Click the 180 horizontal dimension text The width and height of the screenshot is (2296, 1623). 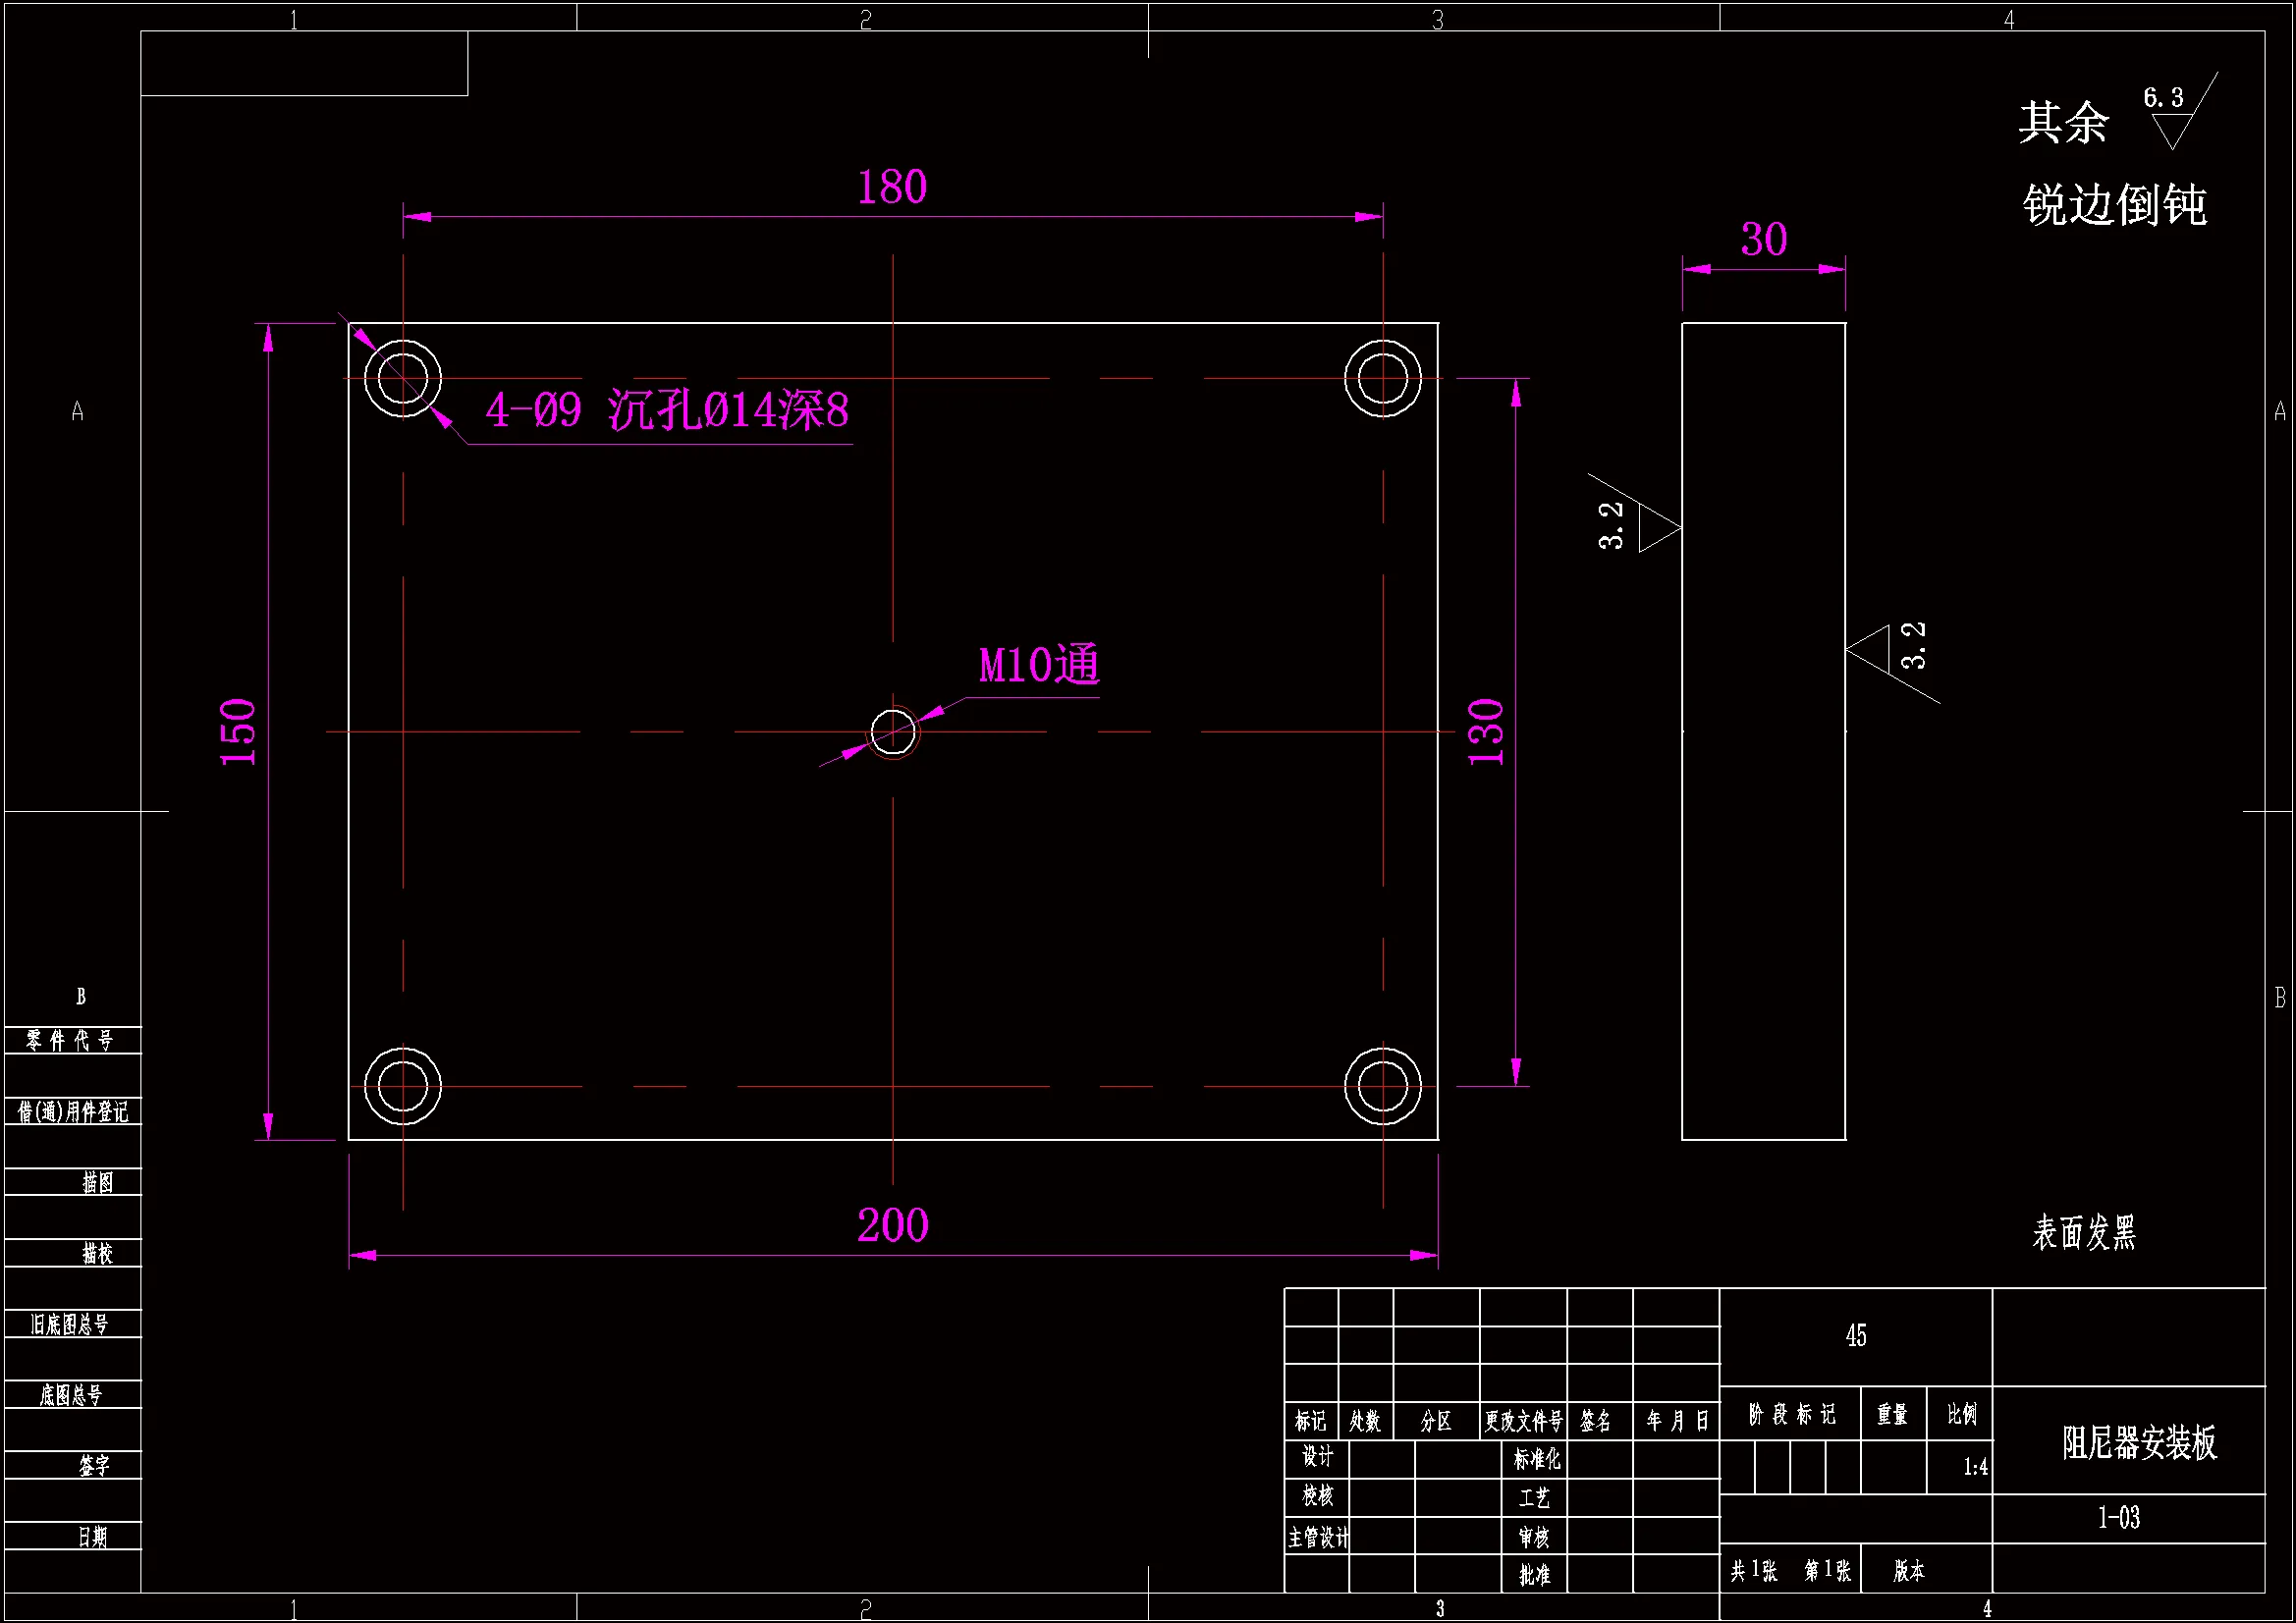coord(892,187)
